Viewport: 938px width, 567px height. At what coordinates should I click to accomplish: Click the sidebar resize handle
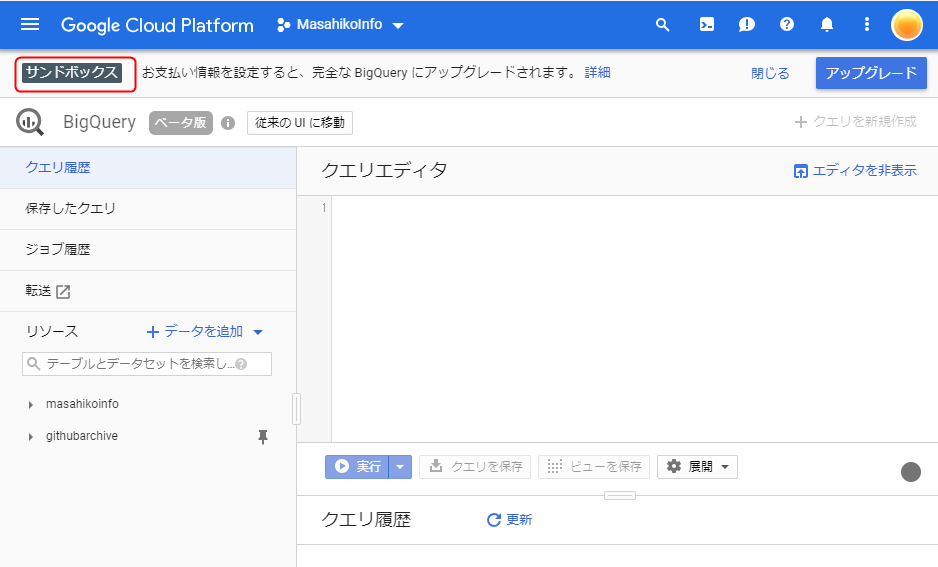(x=296, y=409)
